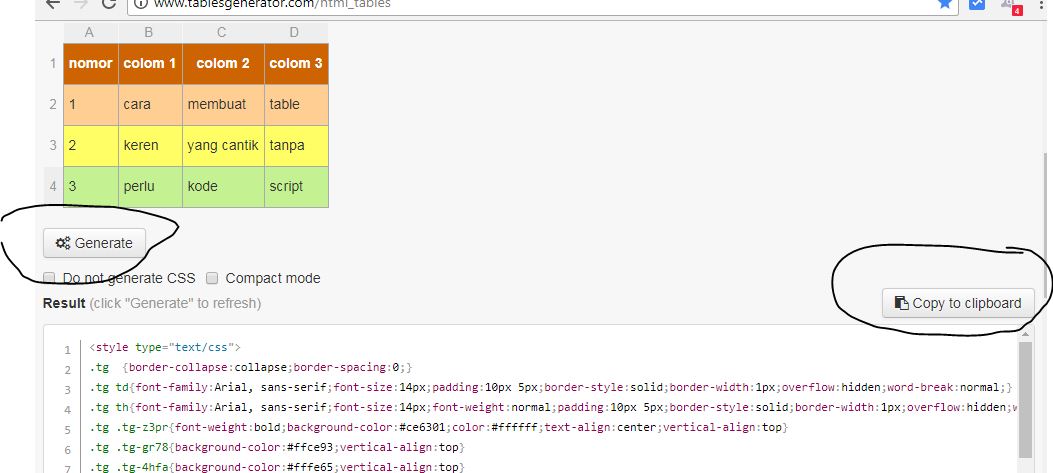This screenshot has height=473, width=1053.
Task: Enable Compact mode checkbox
Action: coord(212,278)
